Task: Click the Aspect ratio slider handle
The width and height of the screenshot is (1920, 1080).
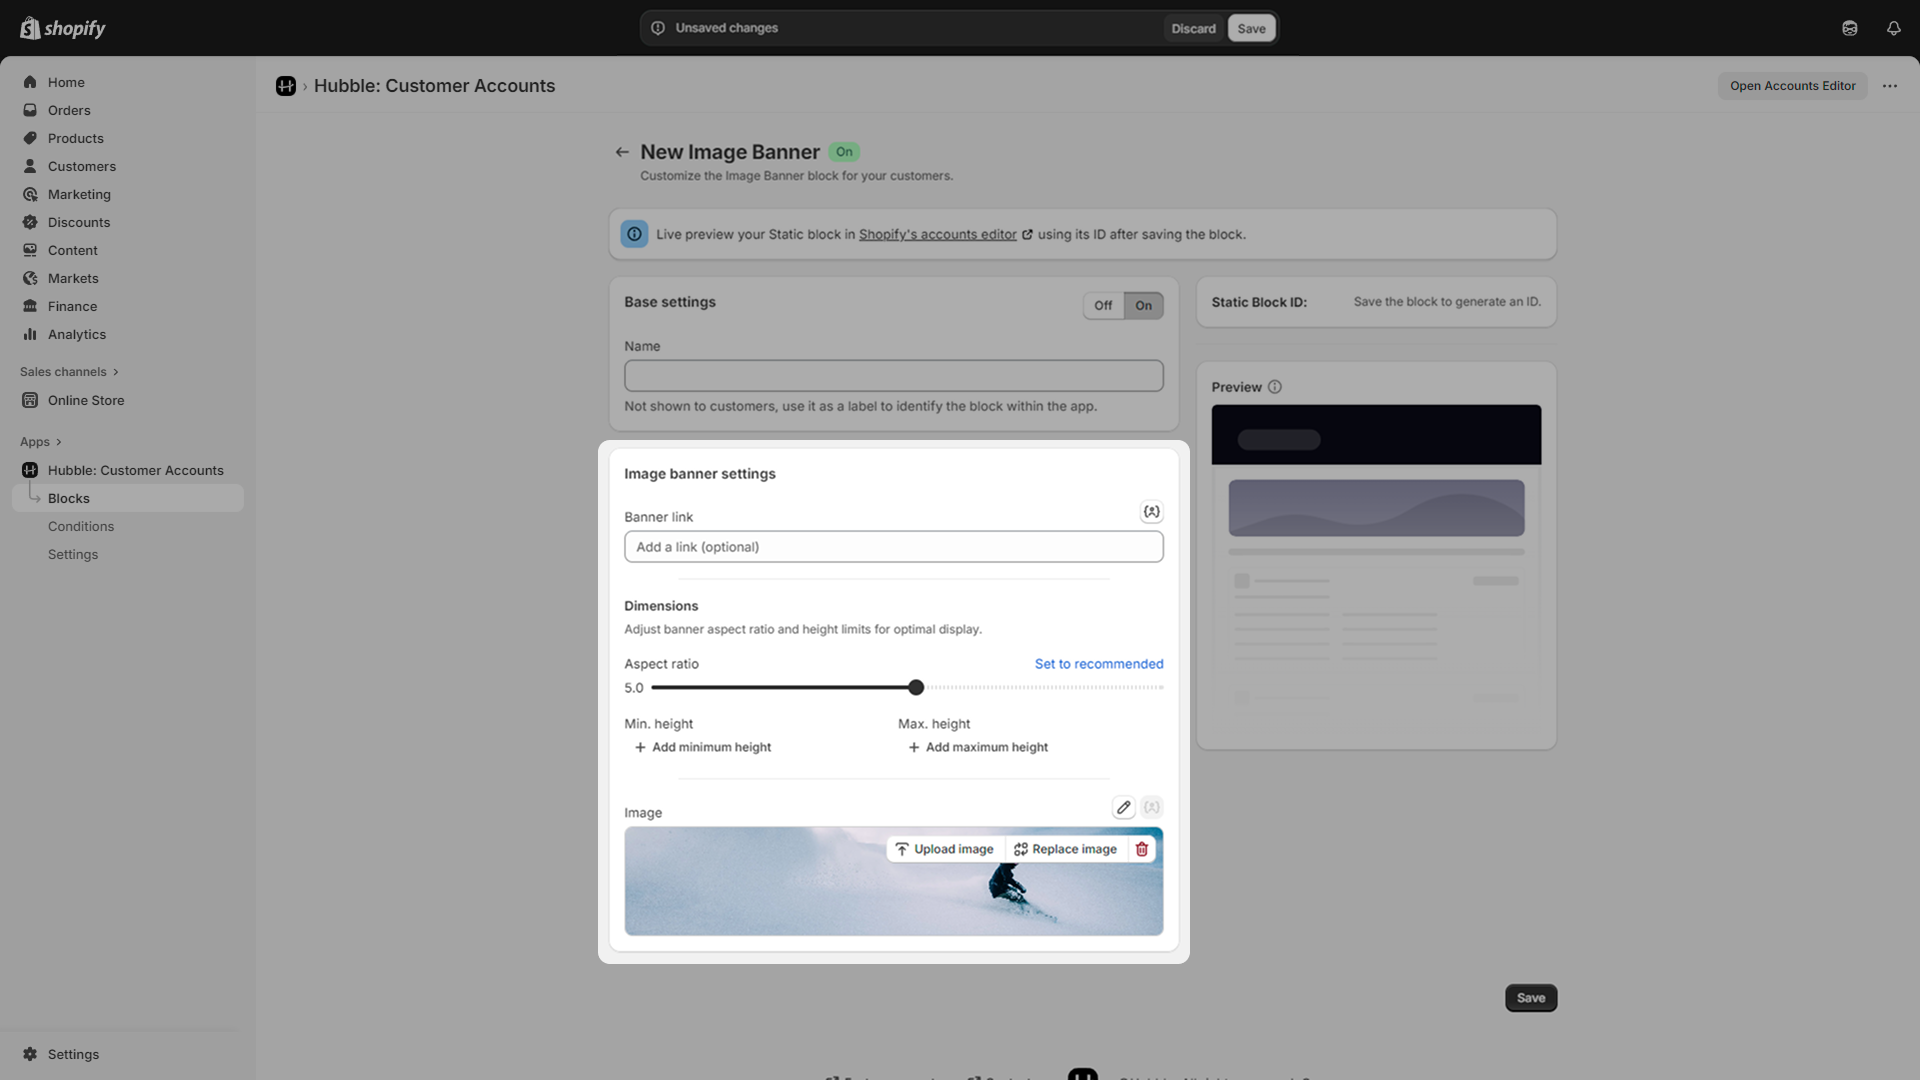Action: click(916, 688)
